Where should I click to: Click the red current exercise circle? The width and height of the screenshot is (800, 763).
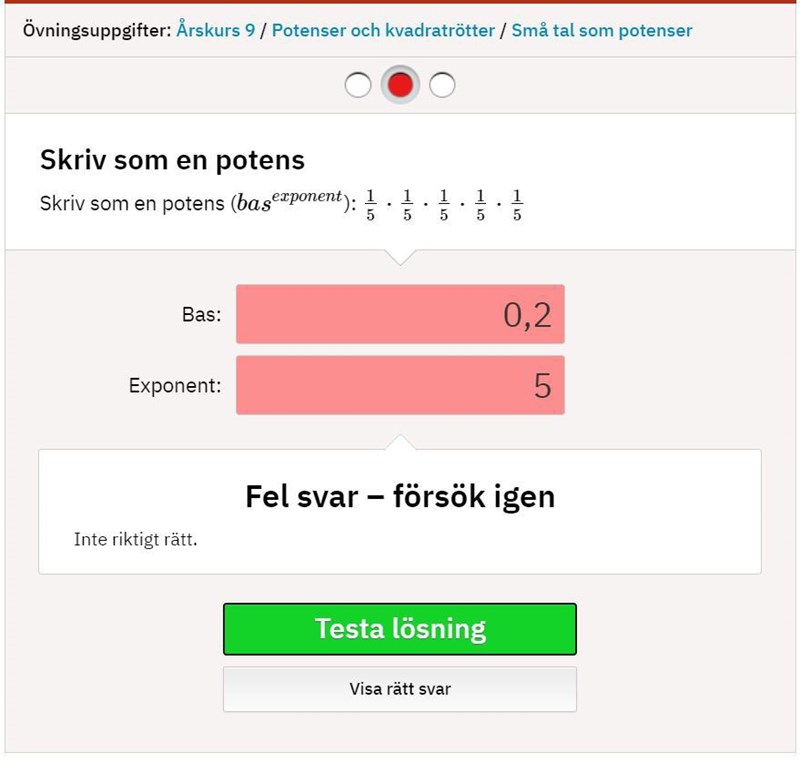400,86
